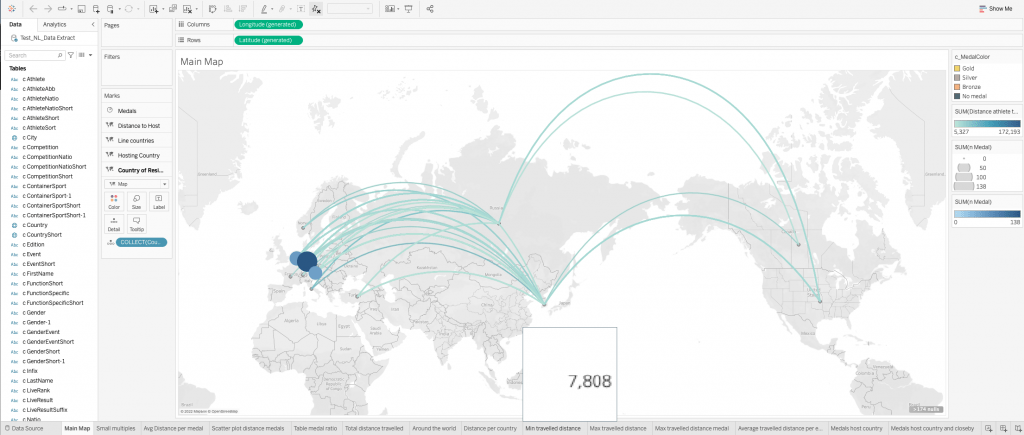Image resolution: width=1024 pixels, height=435 pixels.
Task: Click the Detail marks card
Action: click(113, 223)
